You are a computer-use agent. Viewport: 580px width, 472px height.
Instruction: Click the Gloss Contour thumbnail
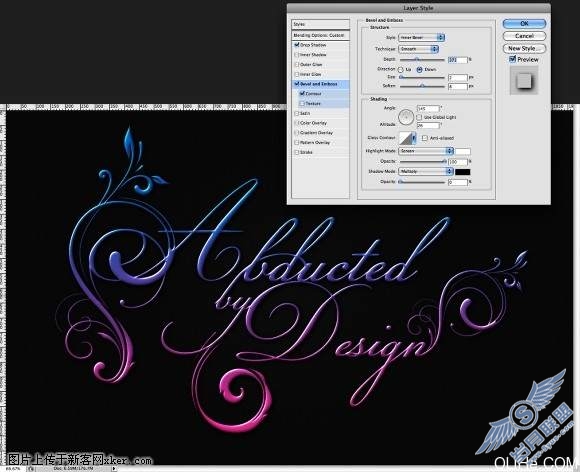405,138
